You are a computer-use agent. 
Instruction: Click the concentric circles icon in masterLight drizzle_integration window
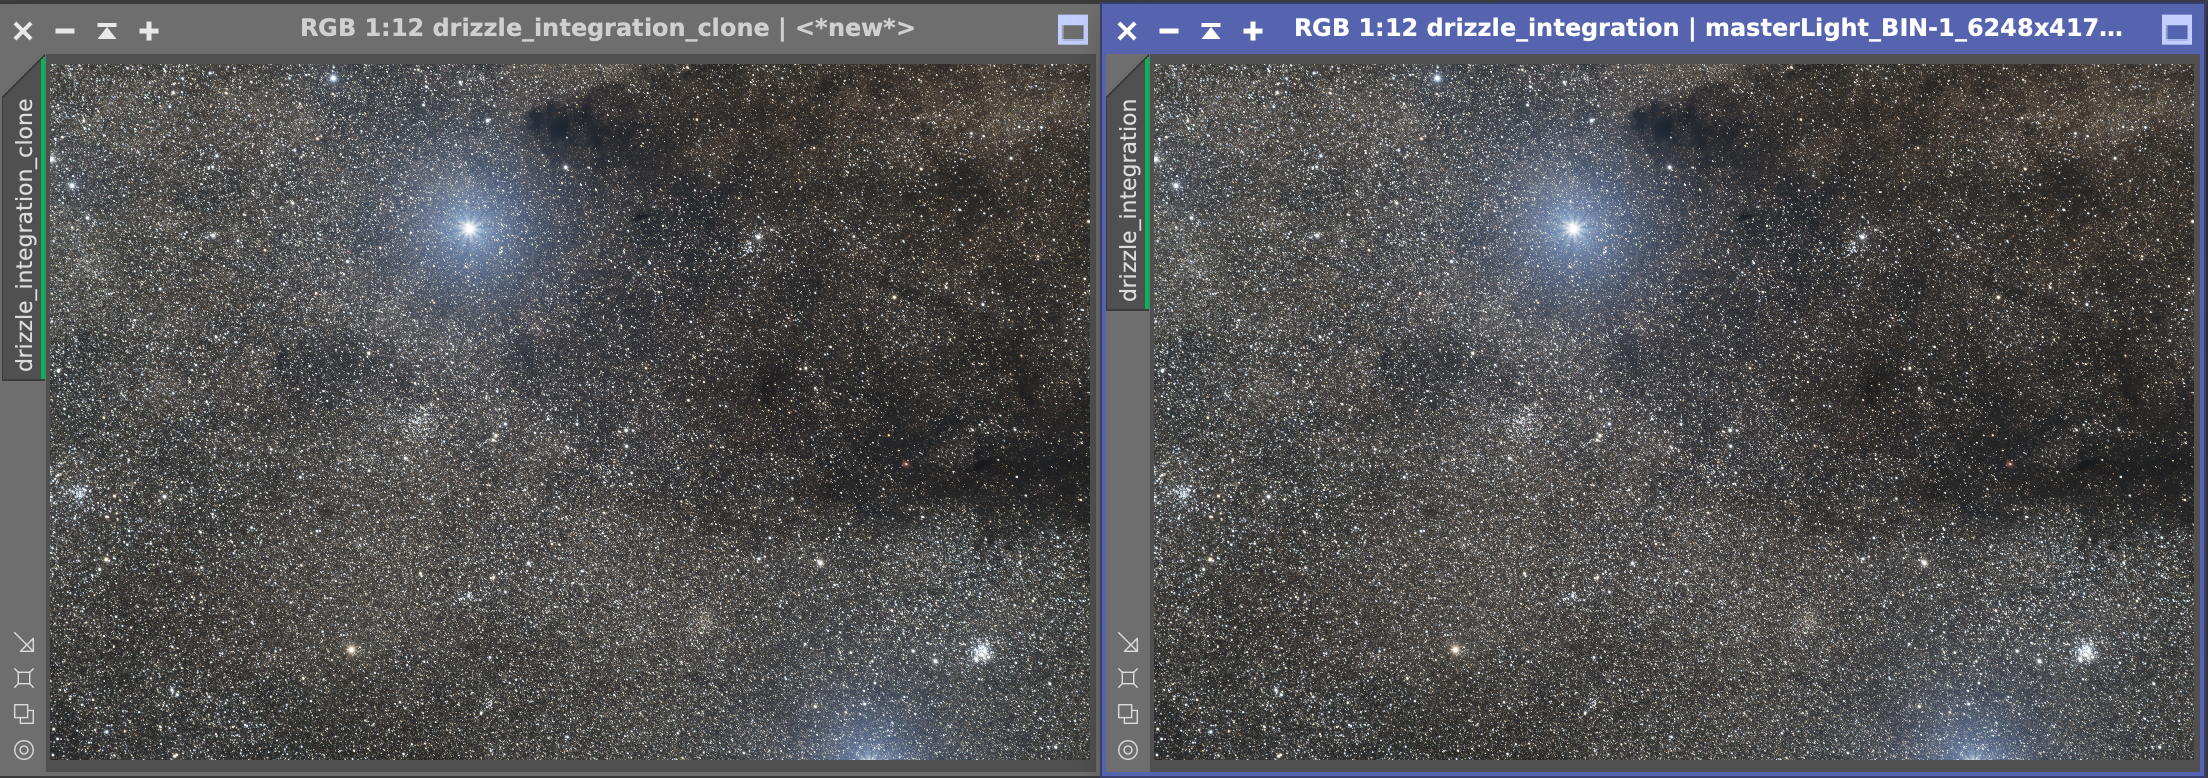pos(1128,749)
